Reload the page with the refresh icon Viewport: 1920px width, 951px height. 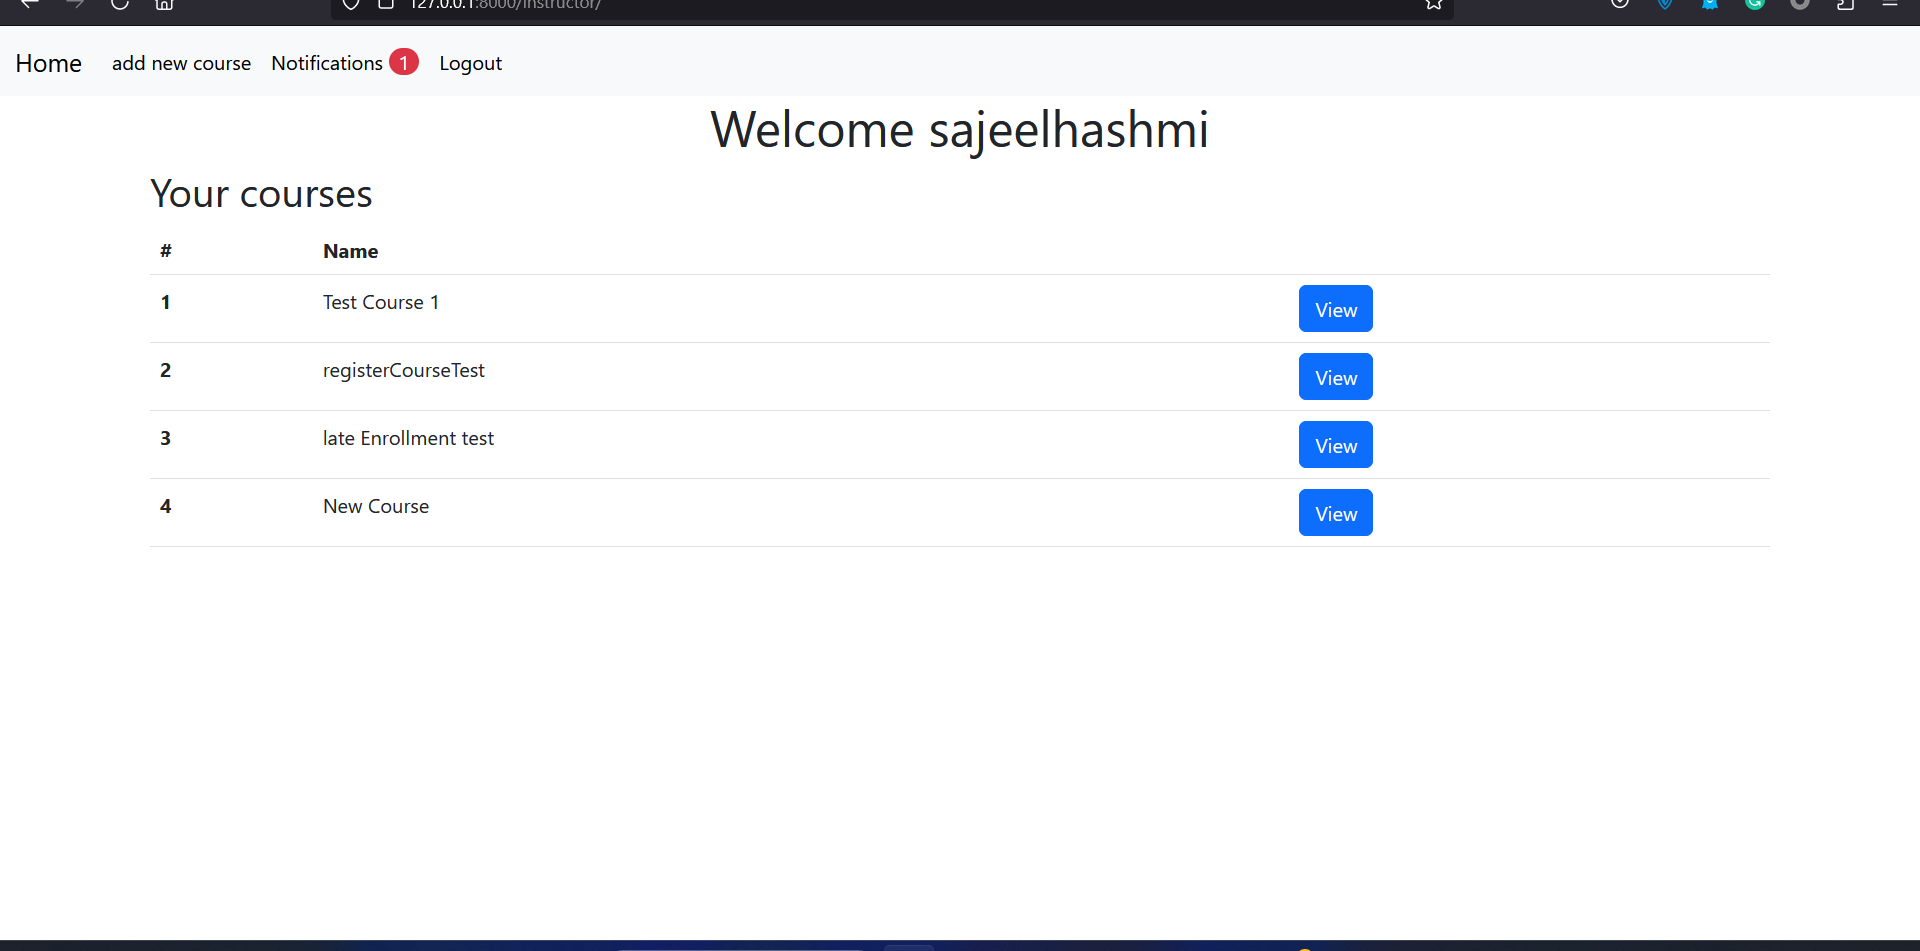120,4
